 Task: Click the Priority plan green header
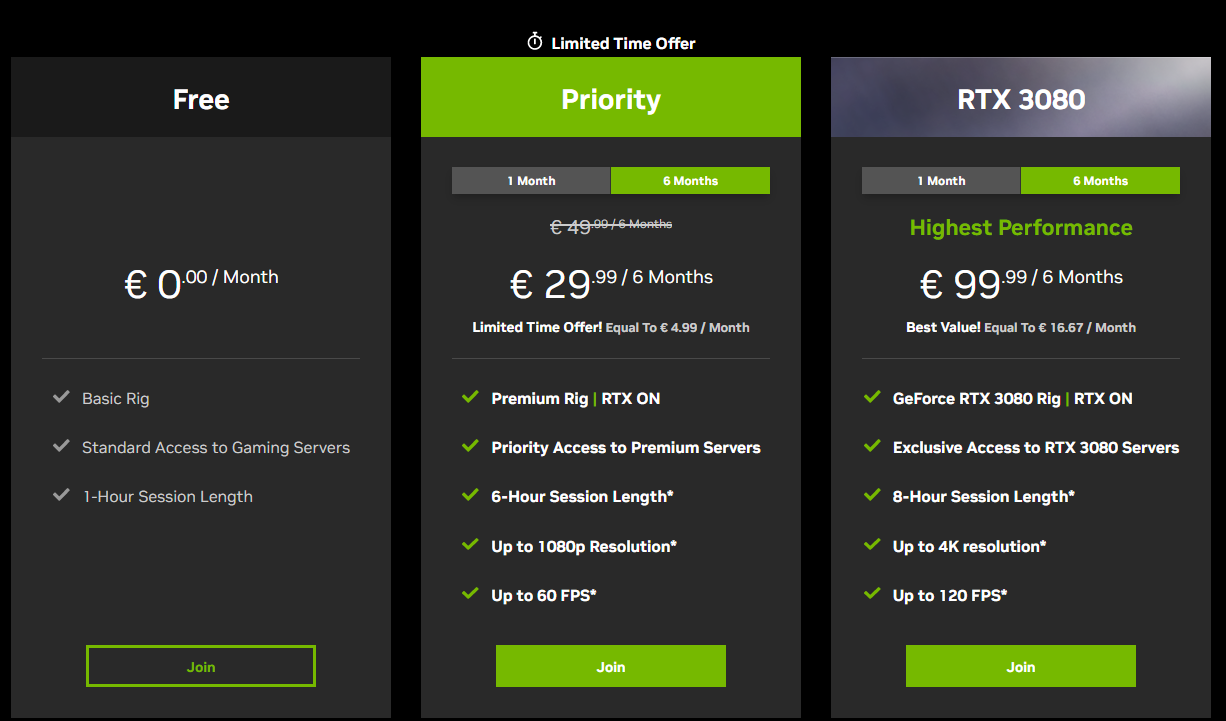[611, 97]
